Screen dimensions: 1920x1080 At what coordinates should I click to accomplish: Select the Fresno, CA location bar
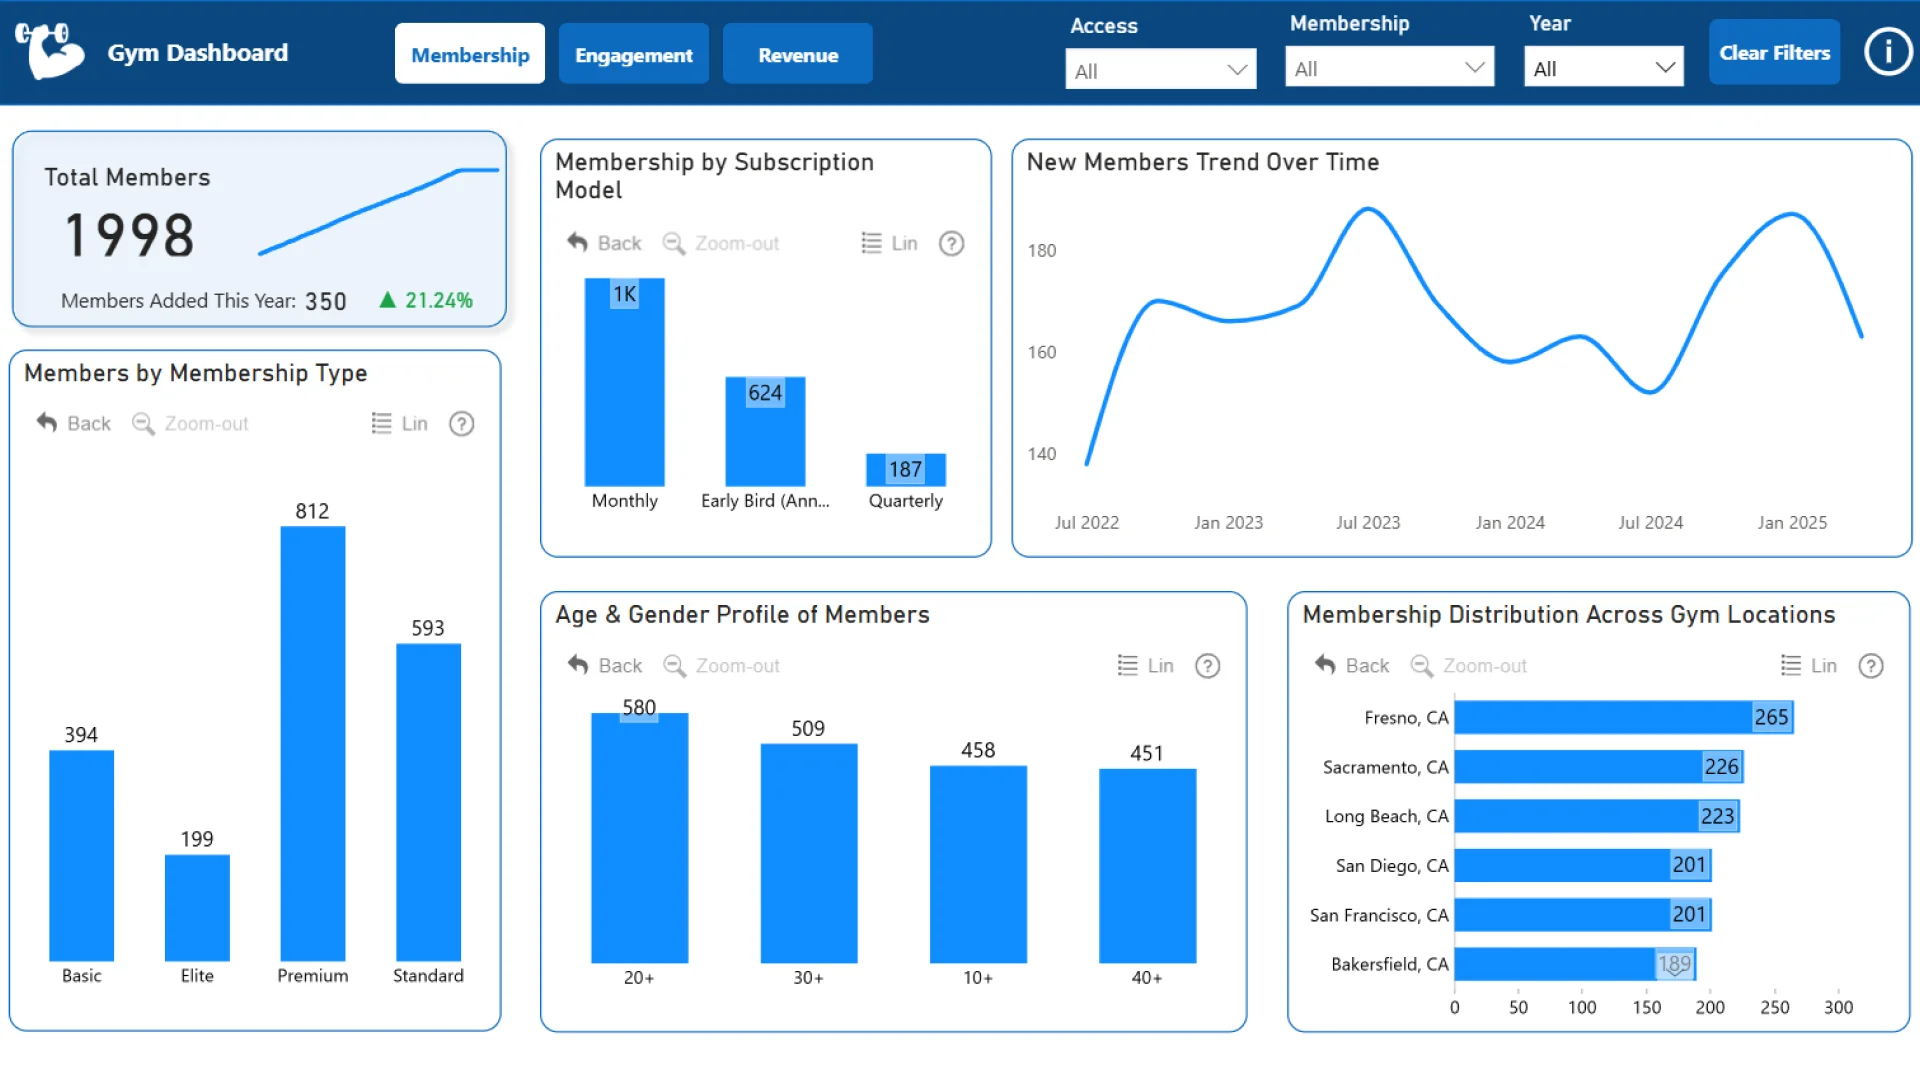click(1623, 717)
